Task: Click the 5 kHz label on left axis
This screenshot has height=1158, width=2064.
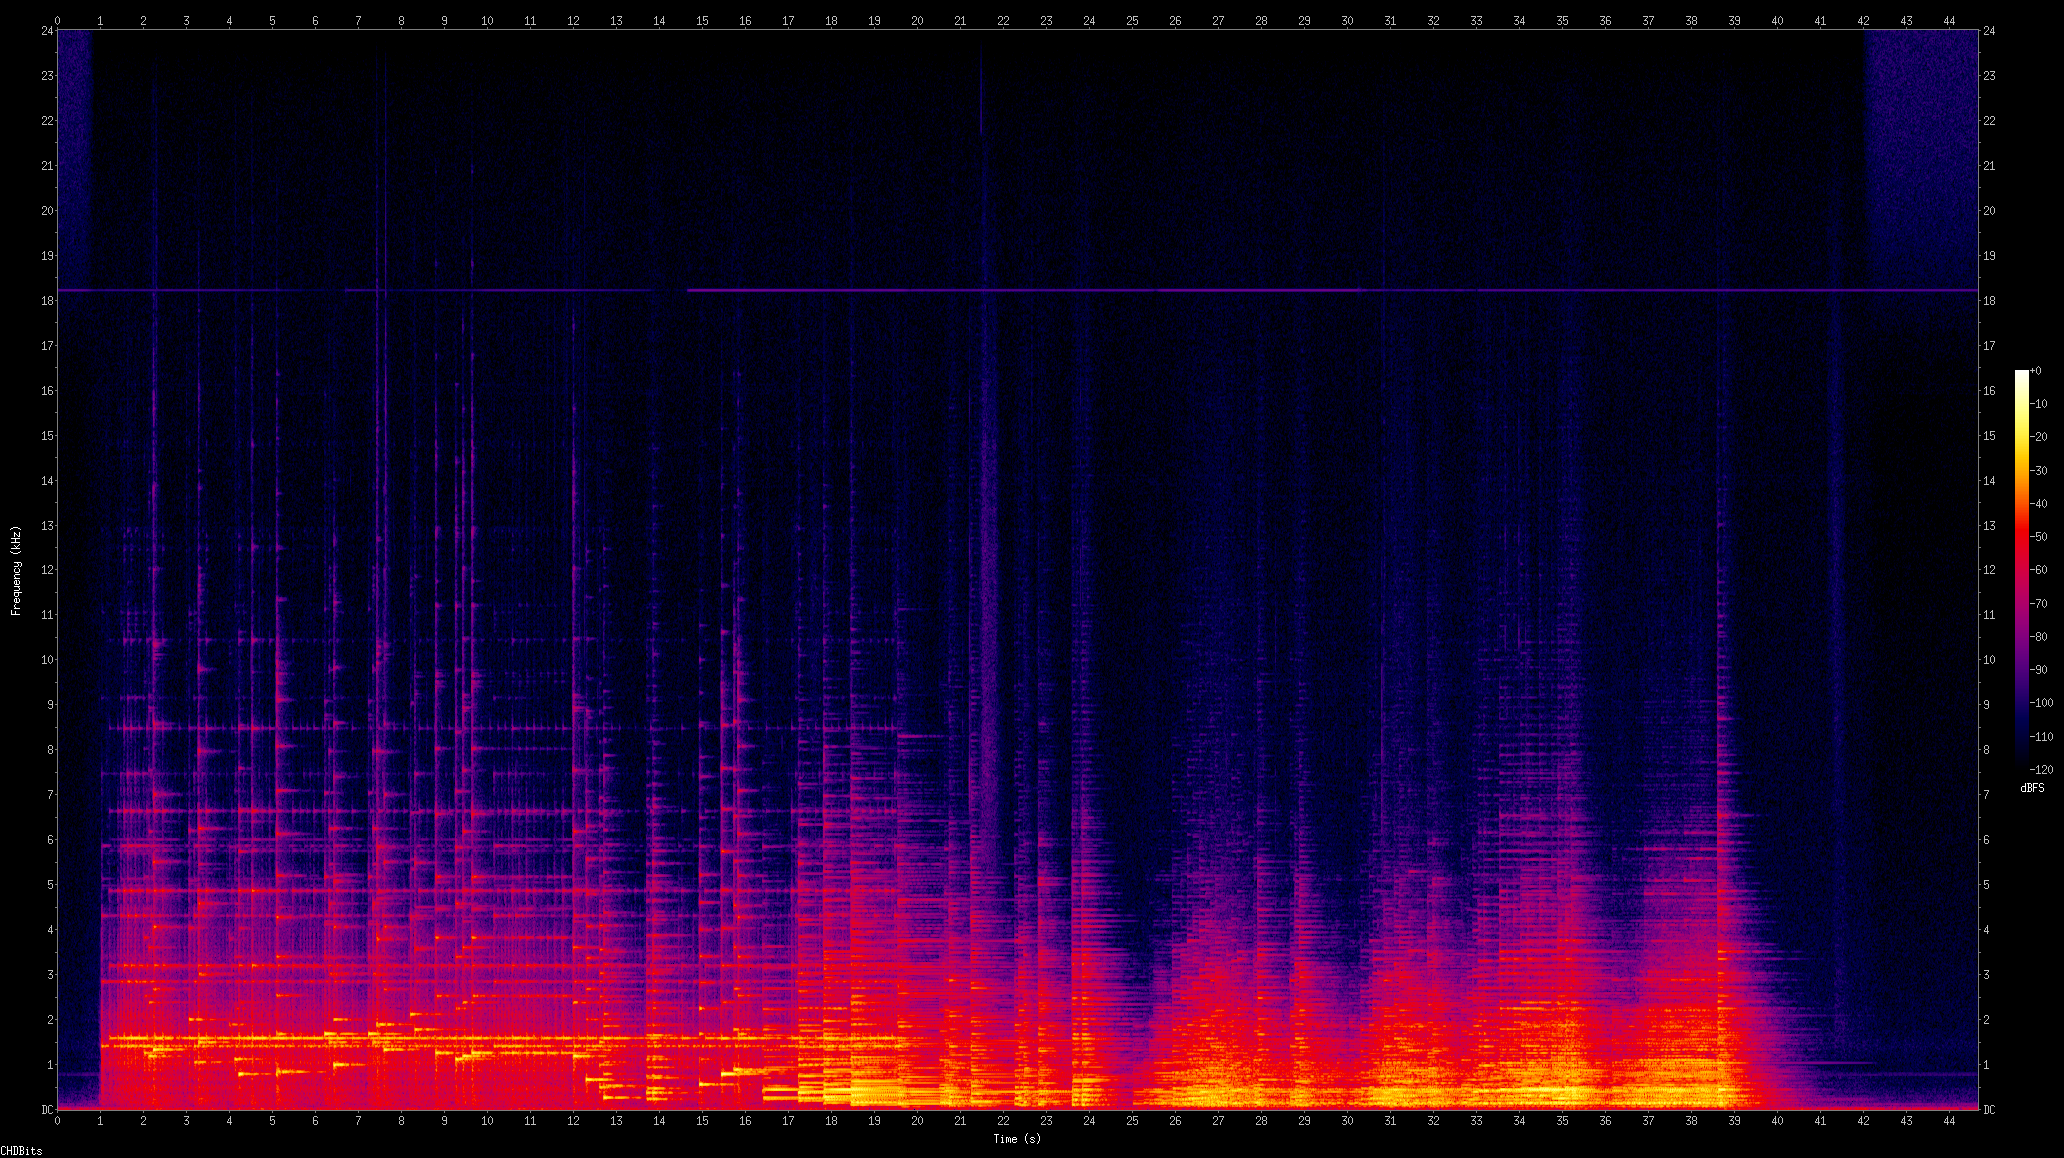Action: [49, 885]
